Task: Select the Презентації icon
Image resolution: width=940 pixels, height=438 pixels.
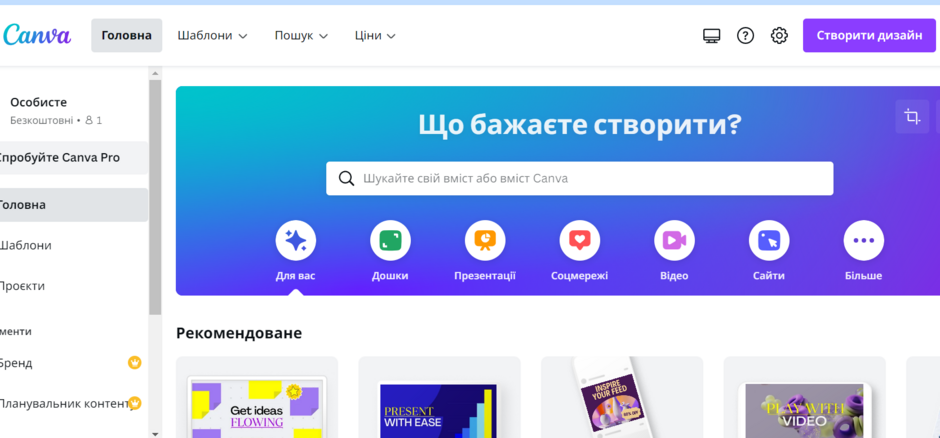Action: (x=485, y=241)
